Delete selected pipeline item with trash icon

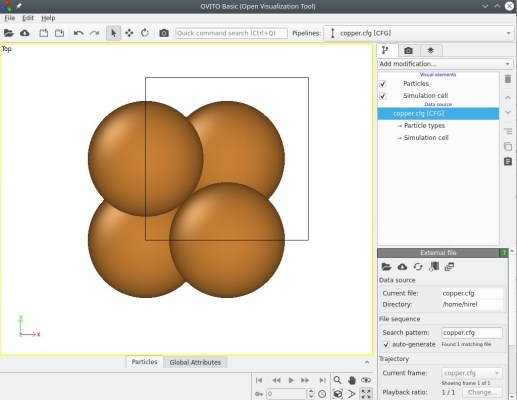tap(508, 79)
